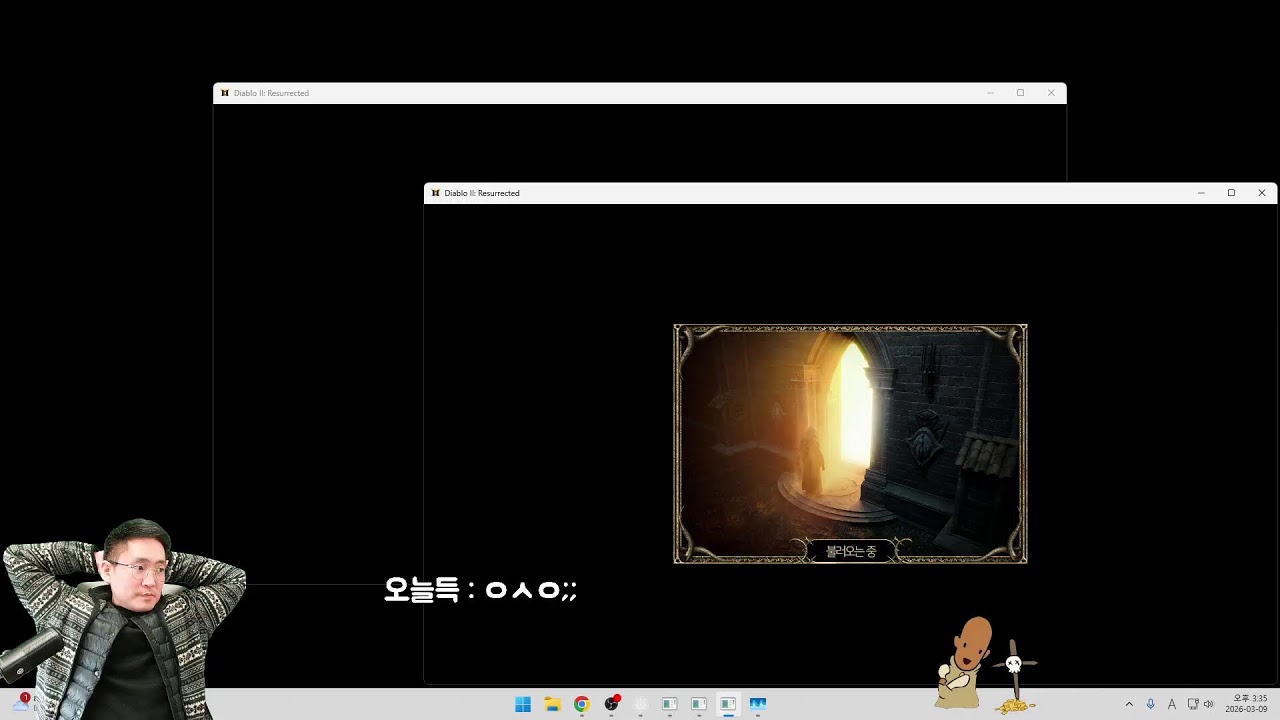Screen dimensions: 1280x720
Task: Launch Google Chrome from the taskbar
Action: click(x=581, y=704)
